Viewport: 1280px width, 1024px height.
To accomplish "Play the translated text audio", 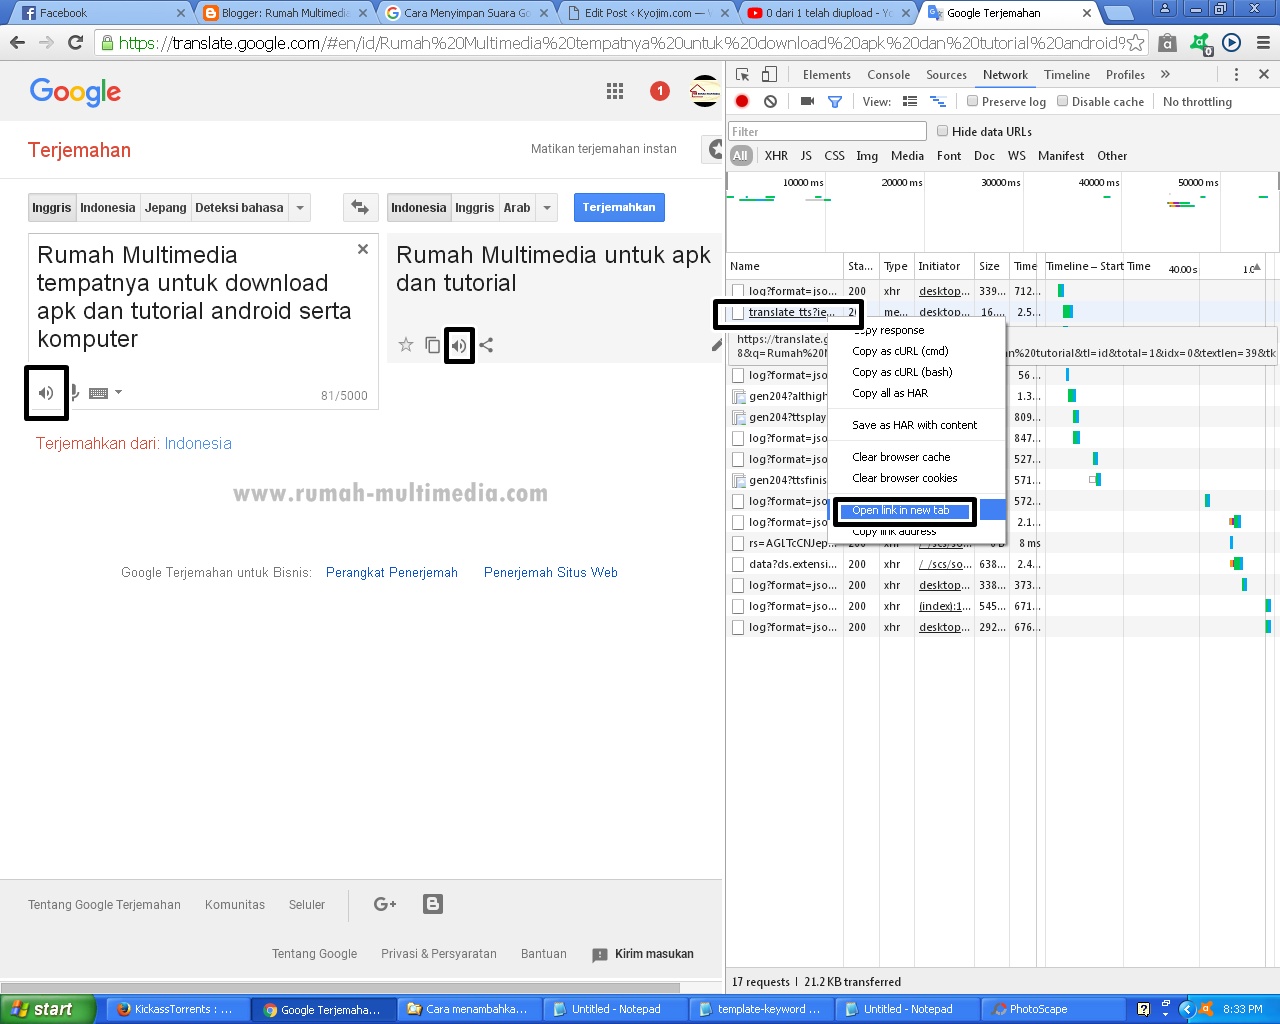I will tap(458, 346).
